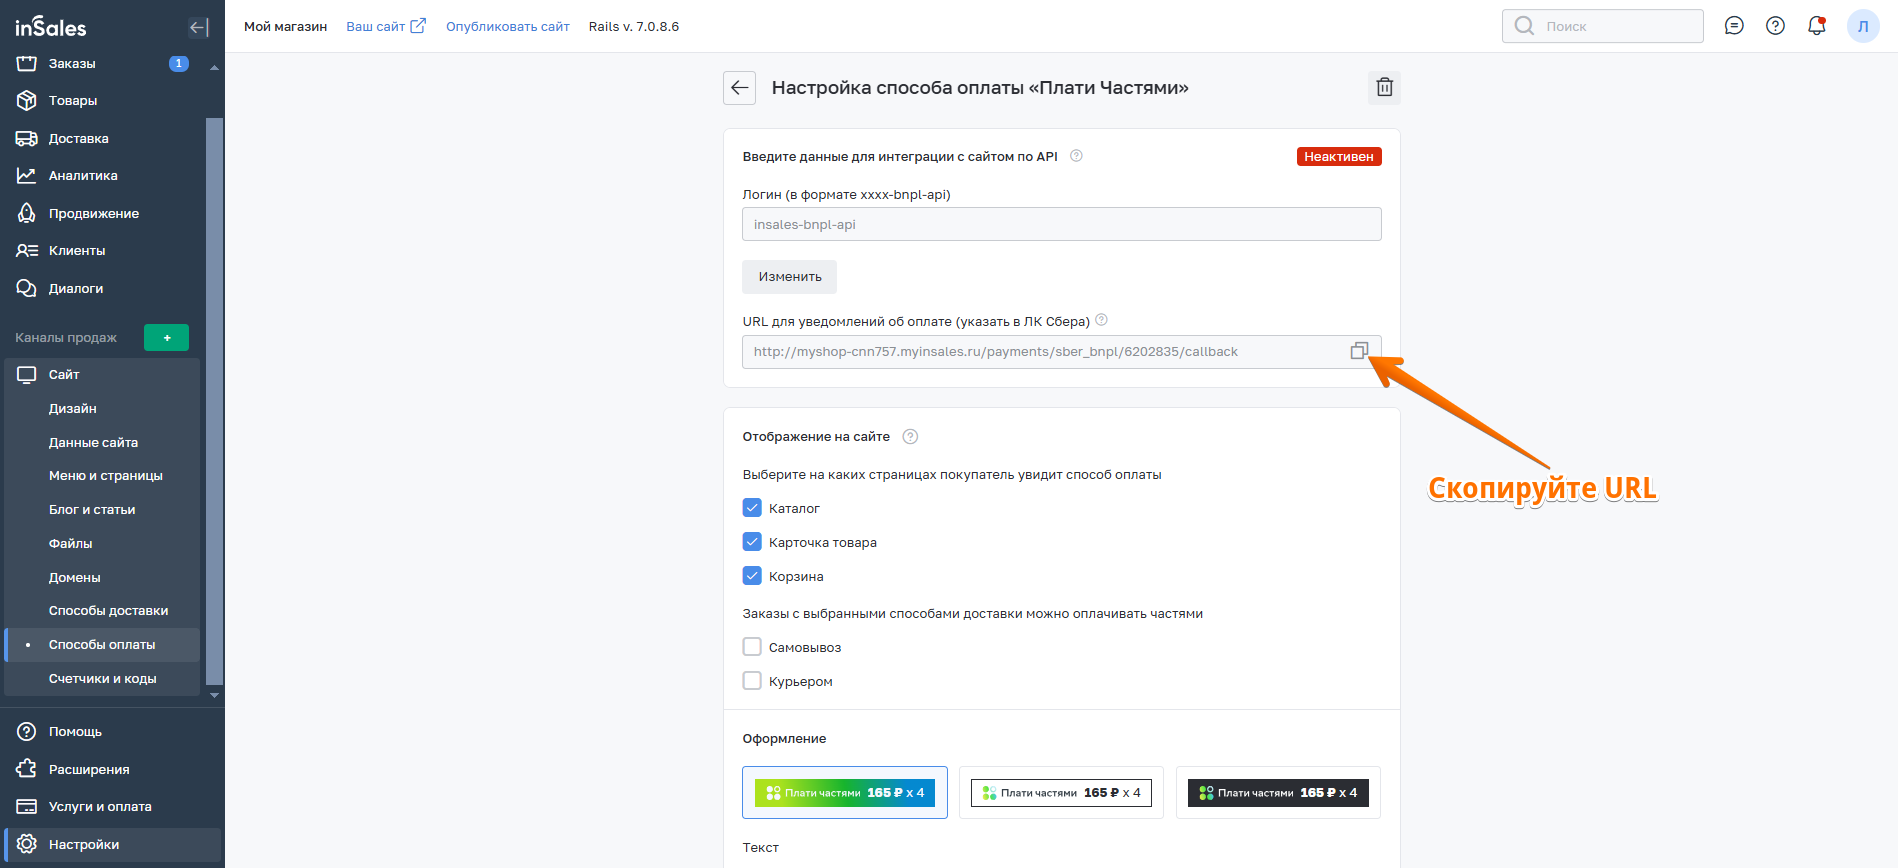Delete payment method via trash icon

pos(1384,88)
